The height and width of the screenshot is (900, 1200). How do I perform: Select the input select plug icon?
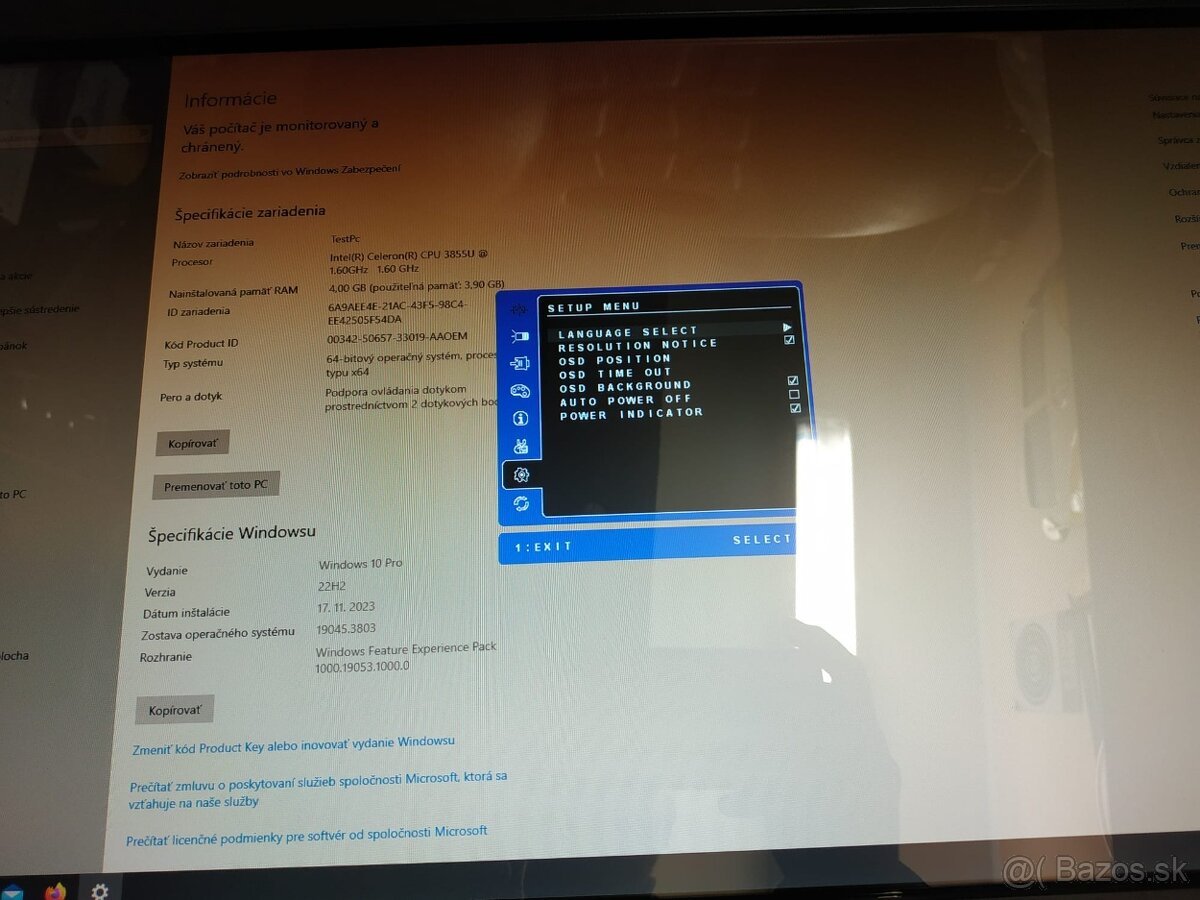[x=521, y=362]
